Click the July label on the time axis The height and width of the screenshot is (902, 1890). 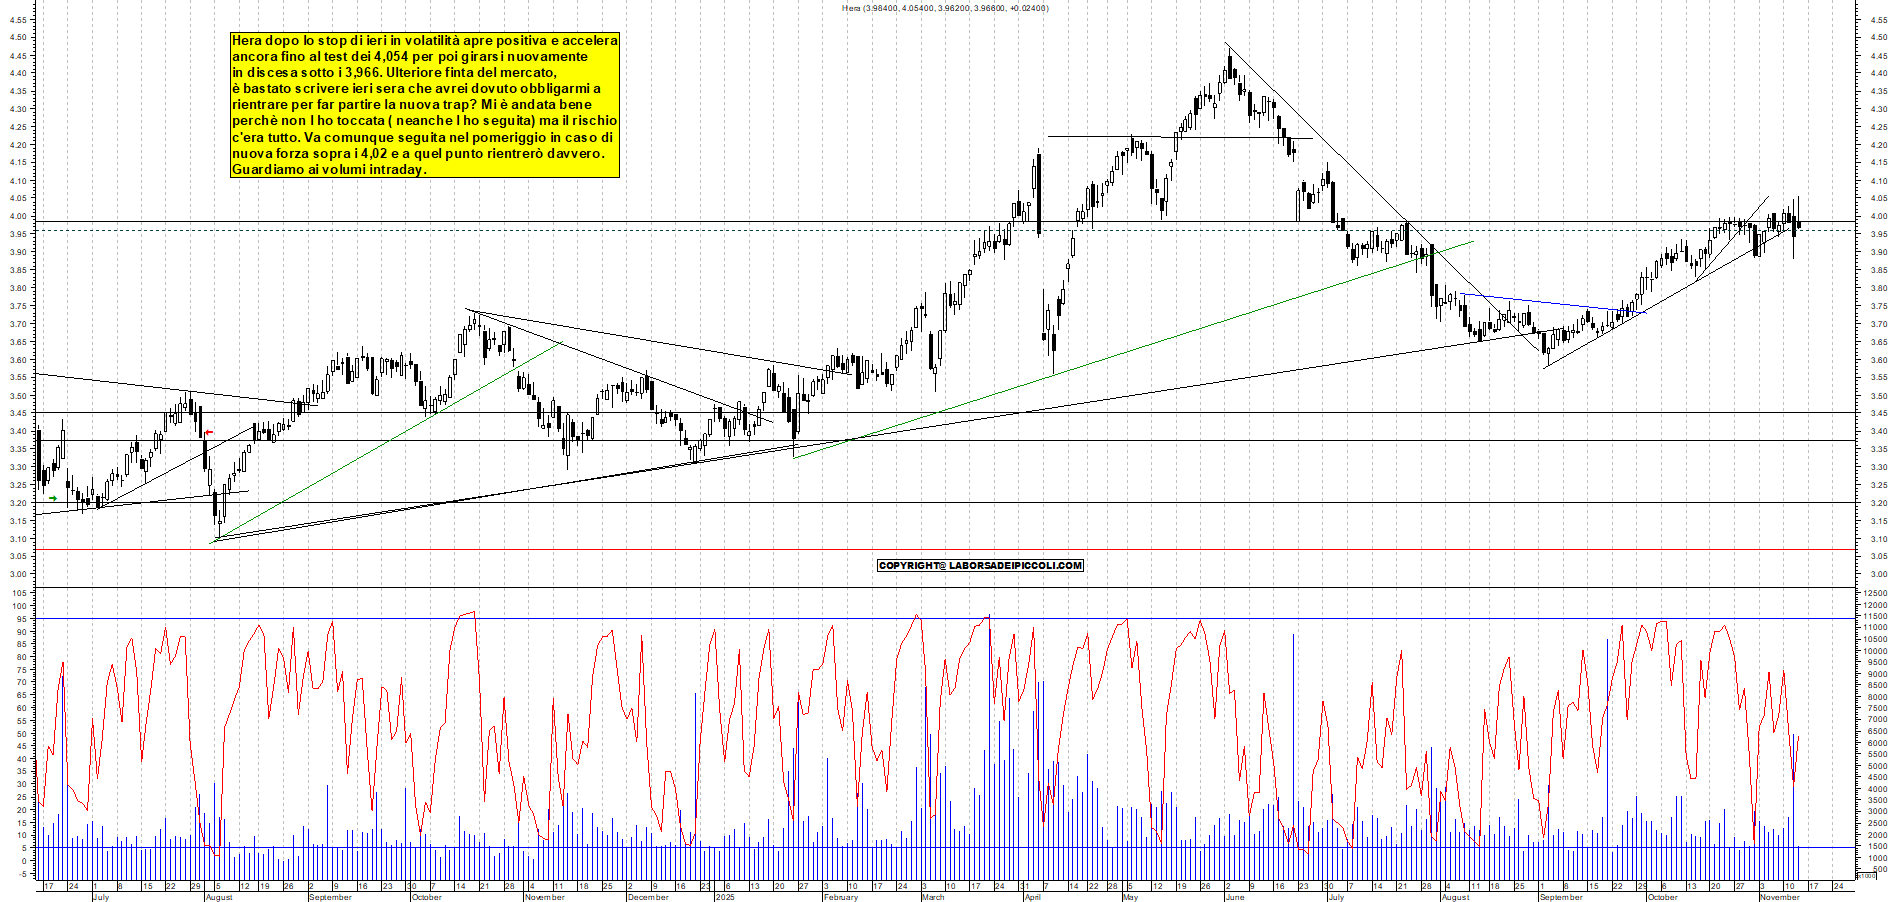(x=100, y=897)
